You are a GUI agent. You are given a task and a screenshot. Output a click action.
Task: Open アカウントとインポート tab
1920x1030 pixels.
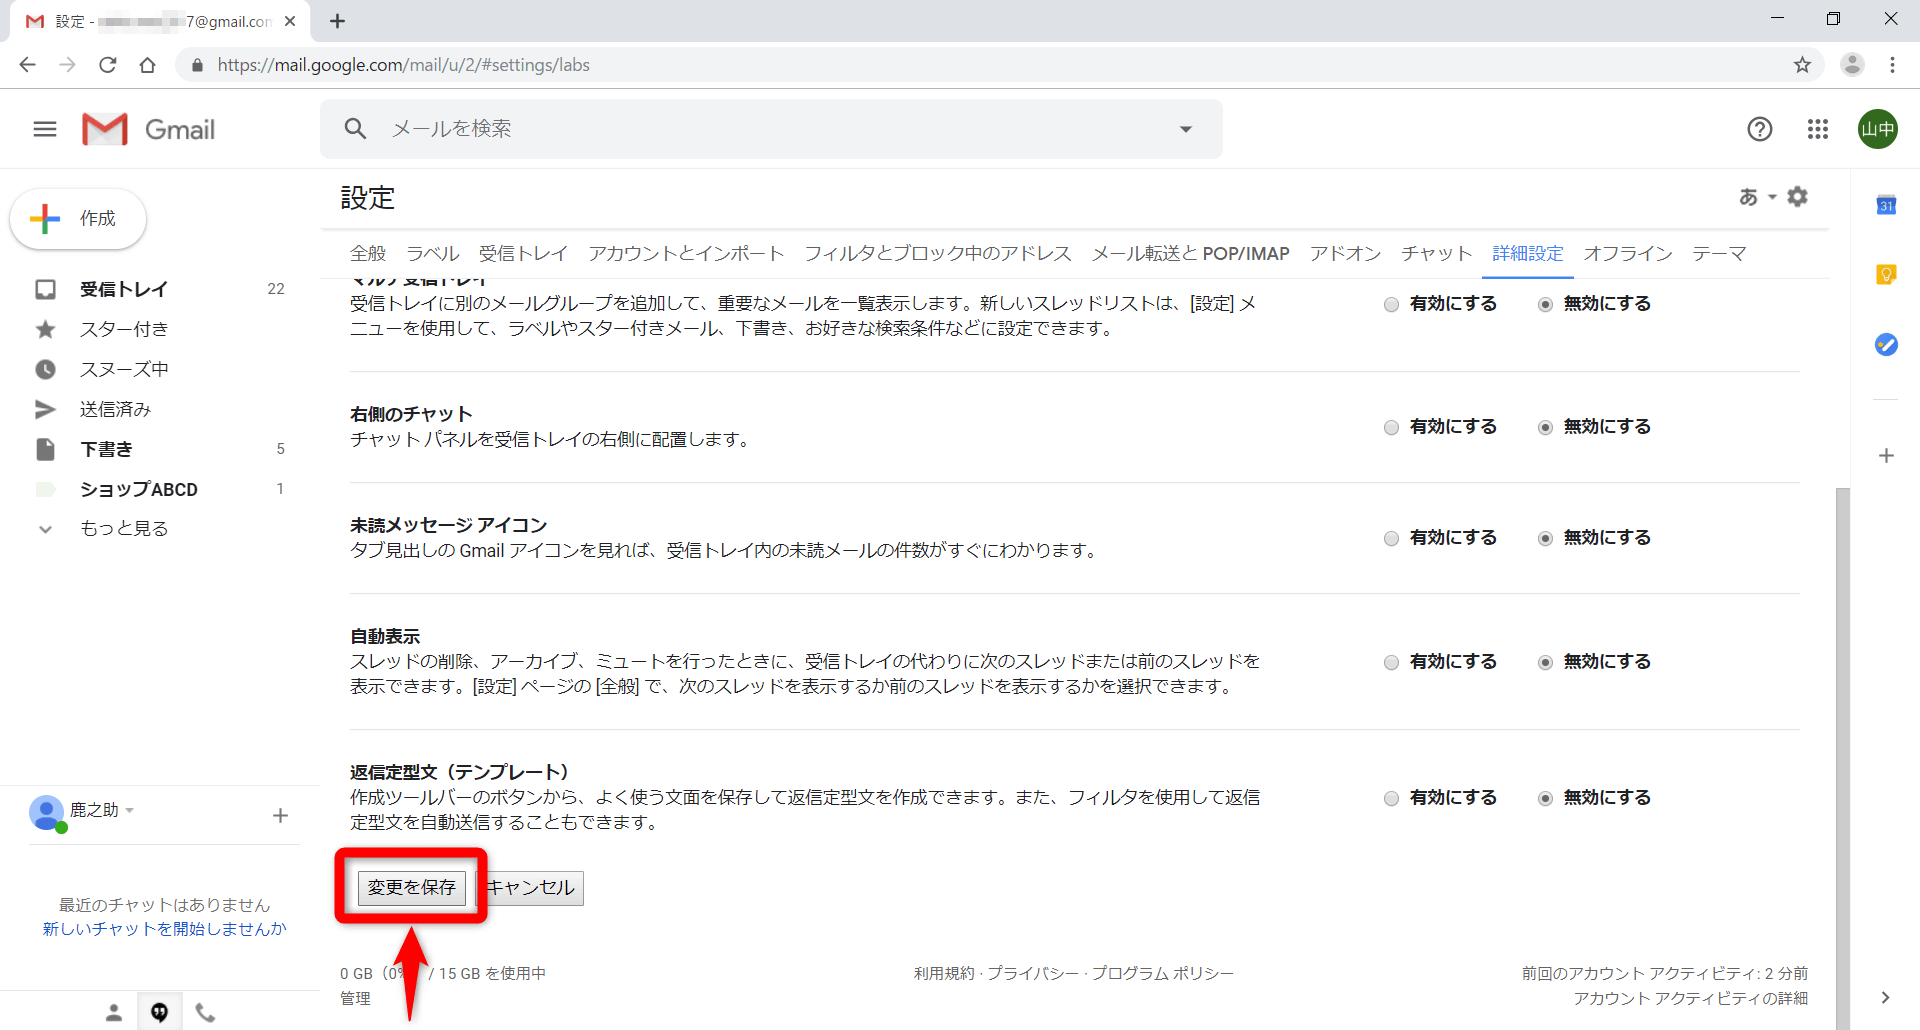point(686,254)
